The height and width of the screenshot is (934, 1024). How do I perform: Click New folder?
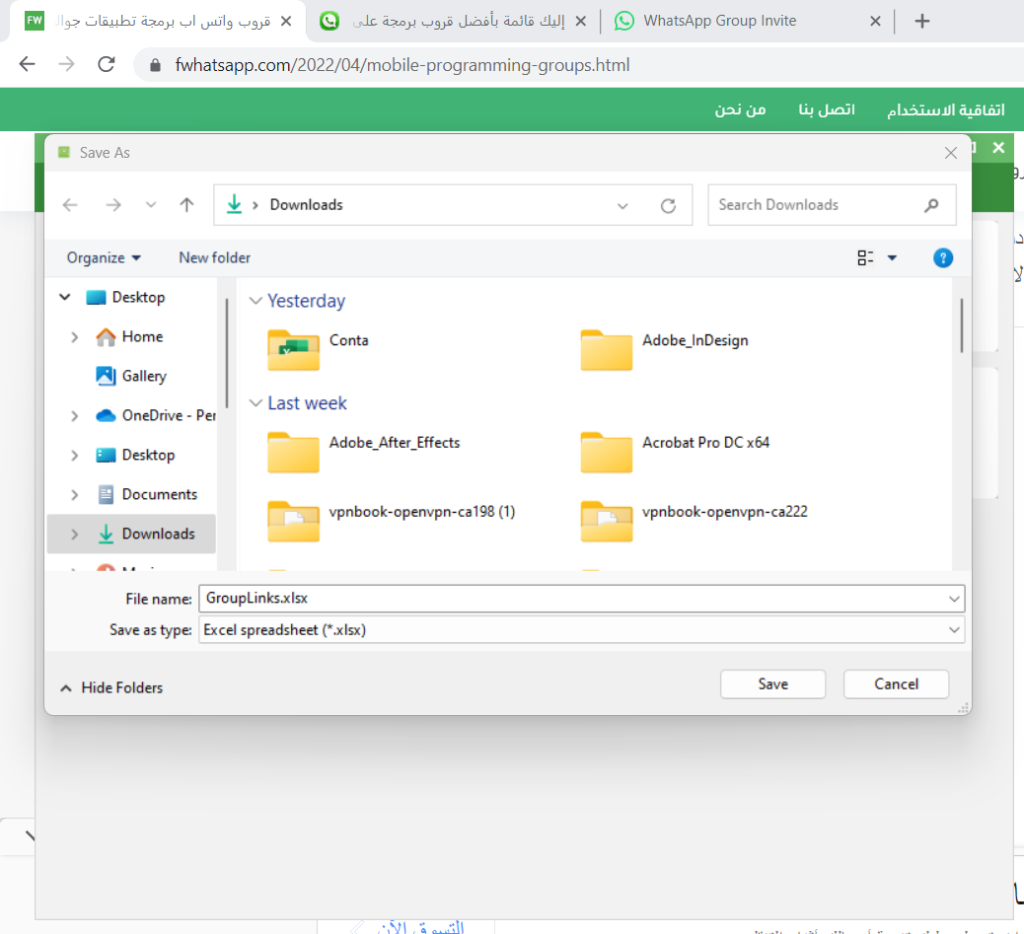click(215, 258)
